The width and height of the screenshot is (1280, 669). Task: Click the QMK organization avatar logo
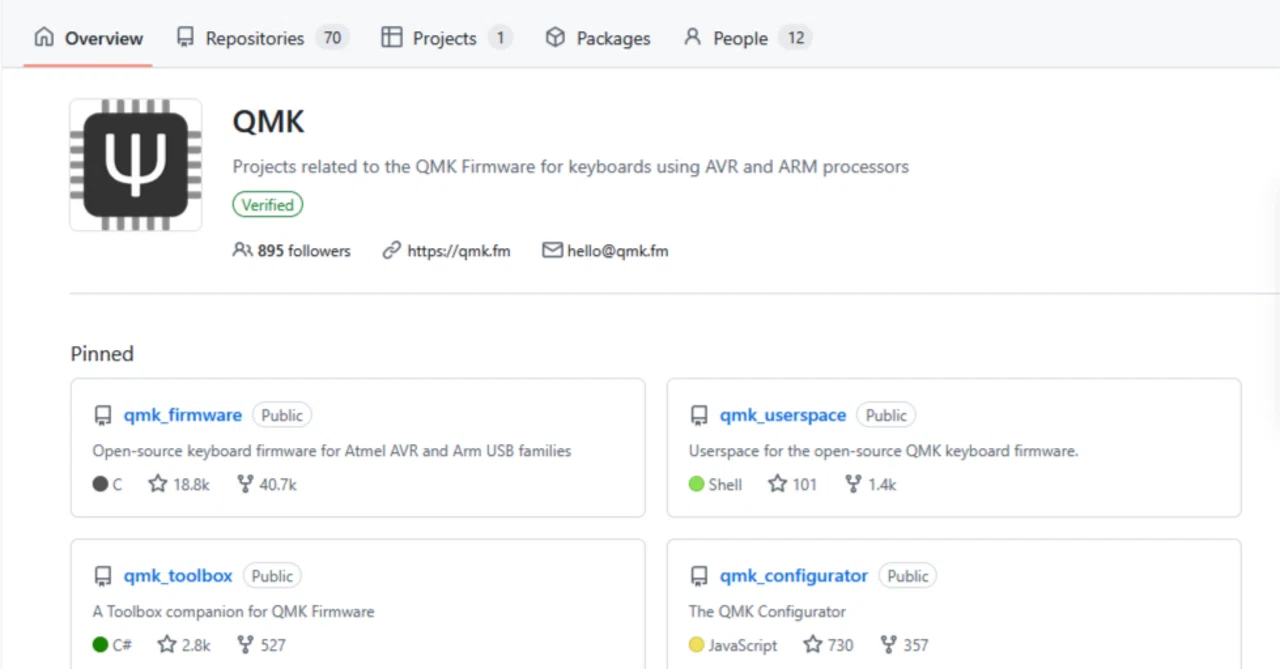coord(136,165)
